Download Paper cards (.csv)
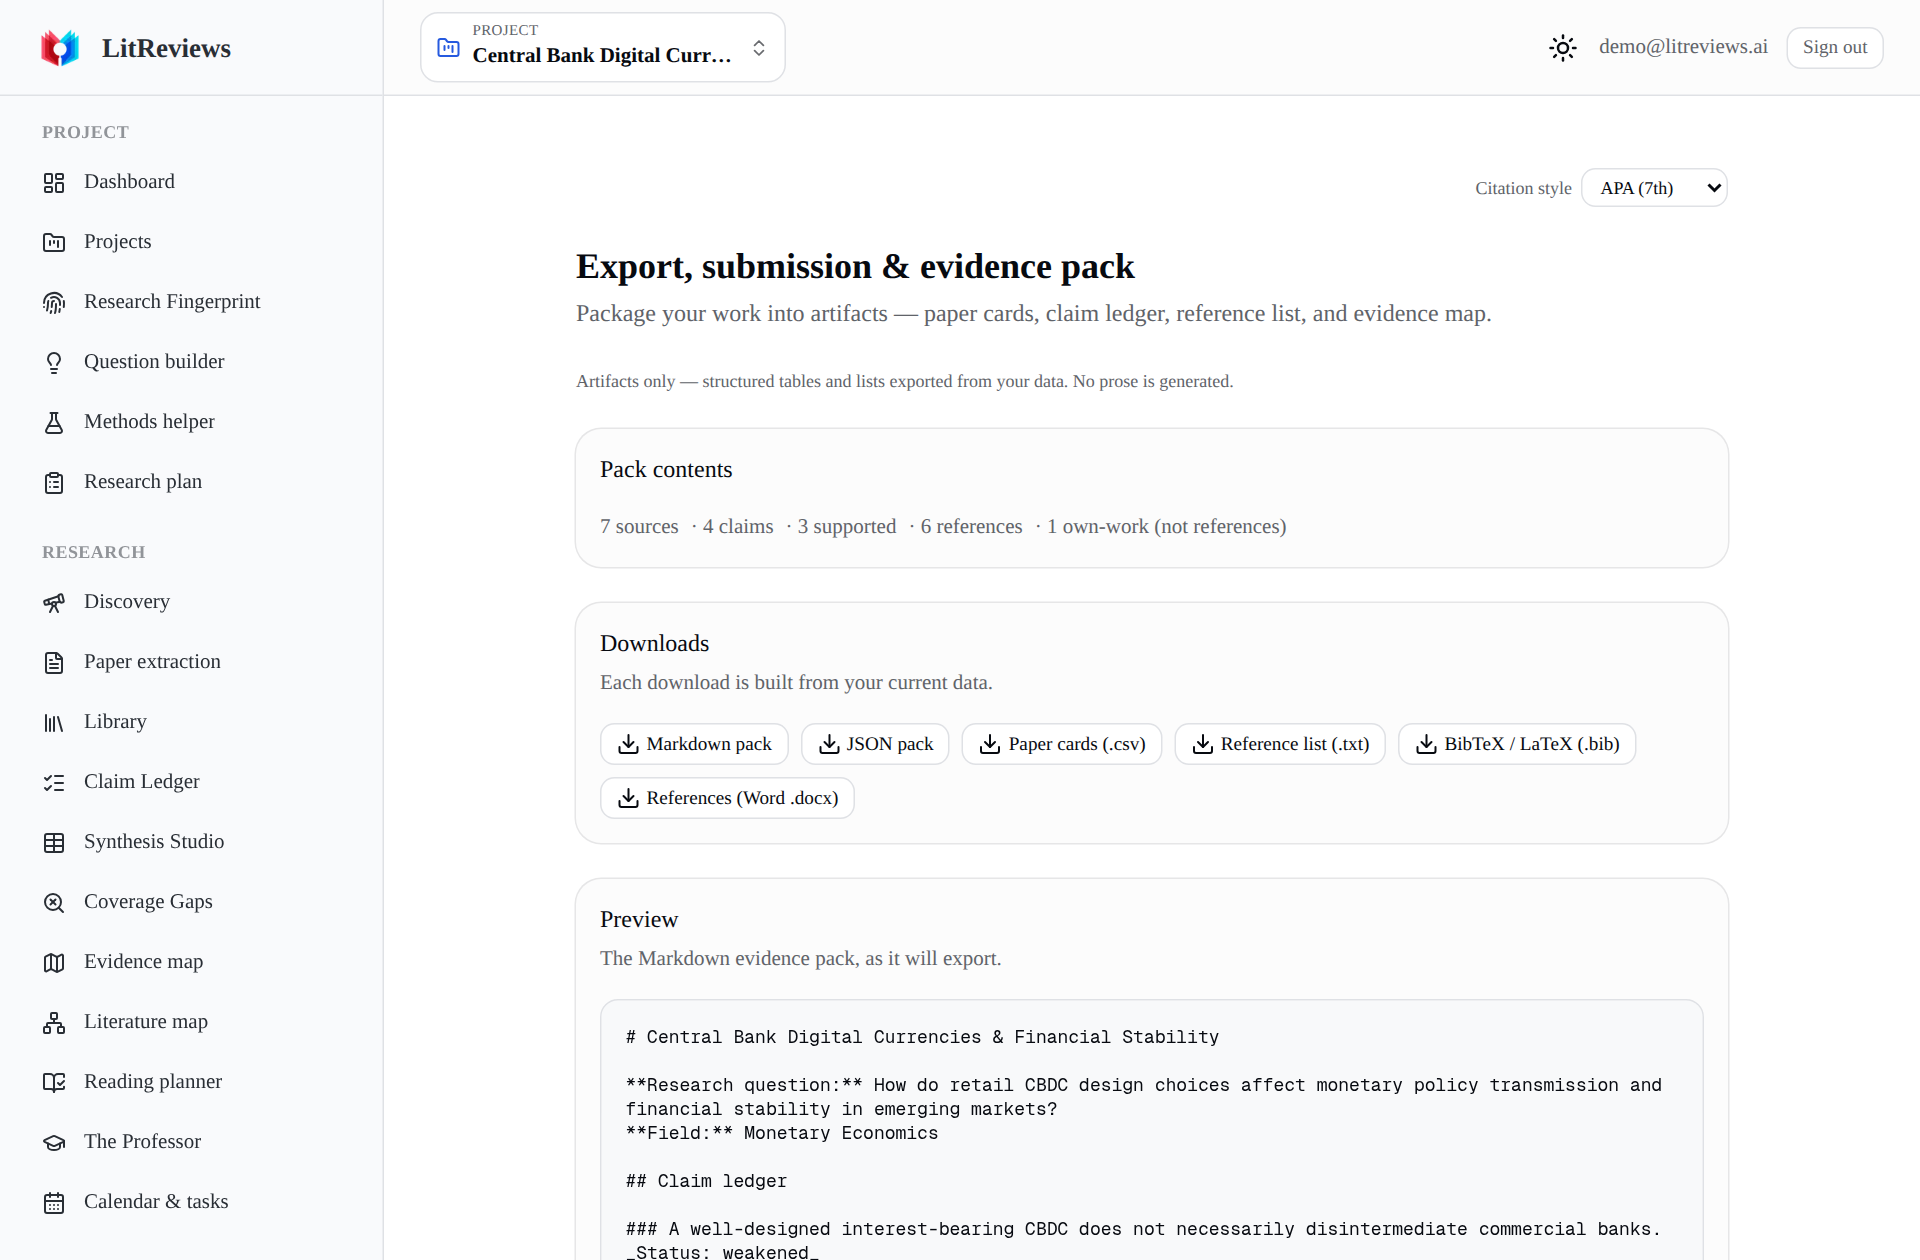The width and height of the screenshot is (1920, 1260). [x=1062, y=744]
